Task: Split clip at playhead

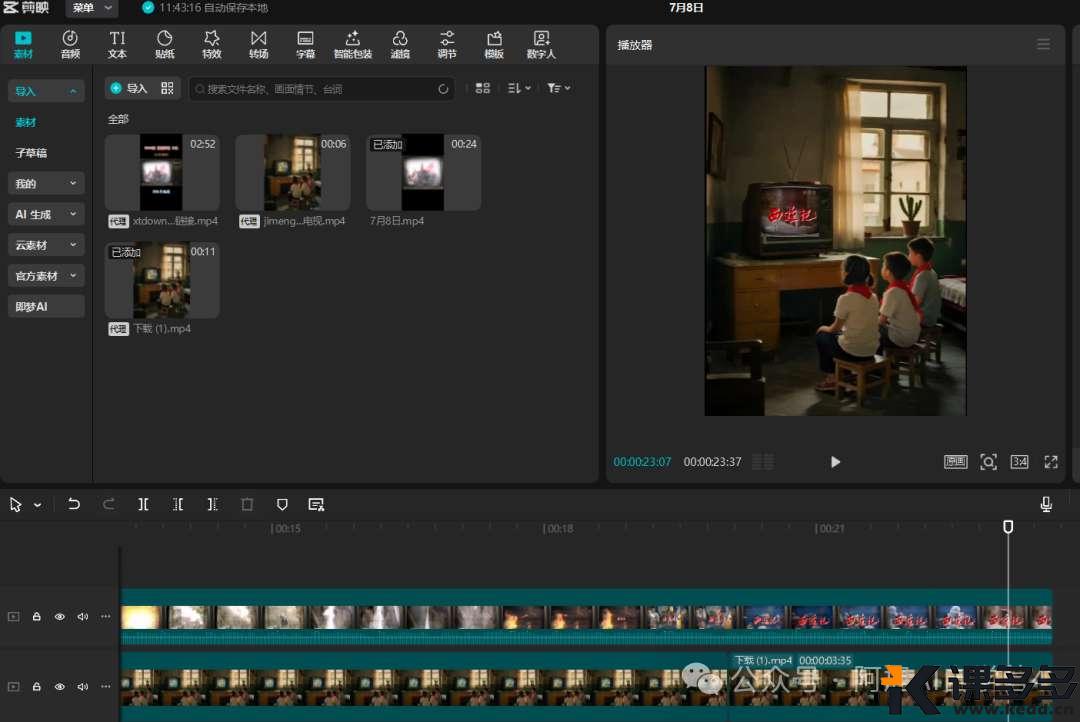Action: [143, 504]
